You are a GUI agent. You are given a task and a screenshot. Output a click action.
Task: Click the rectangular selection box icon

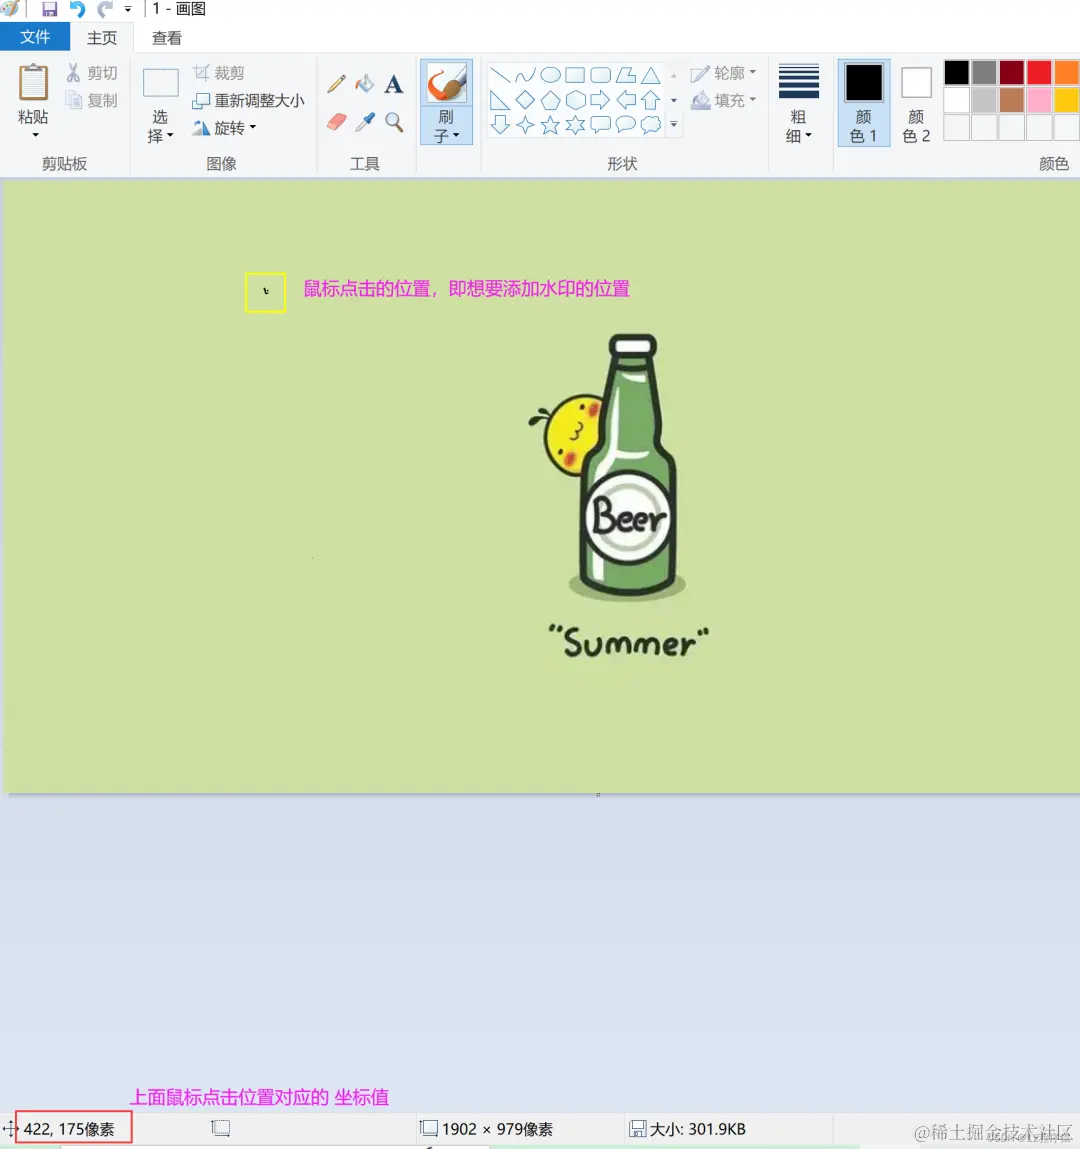160,83
